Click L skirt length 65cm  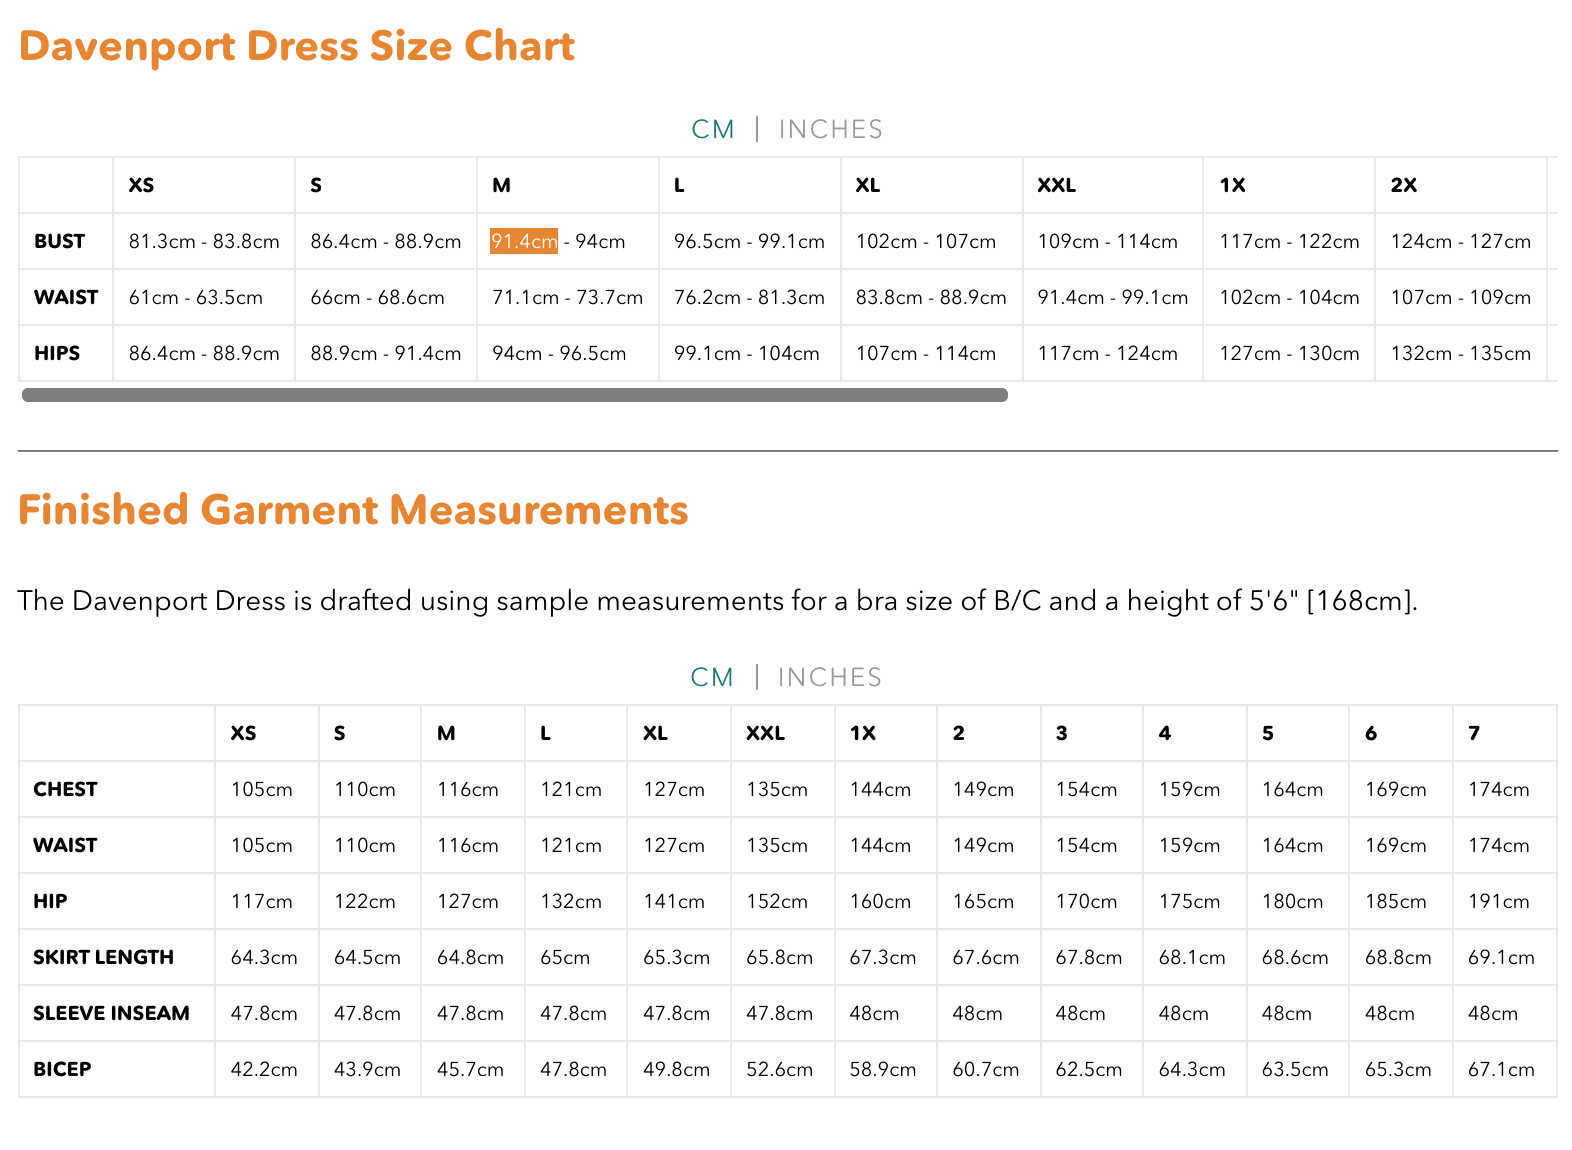[x=565, y=957]
